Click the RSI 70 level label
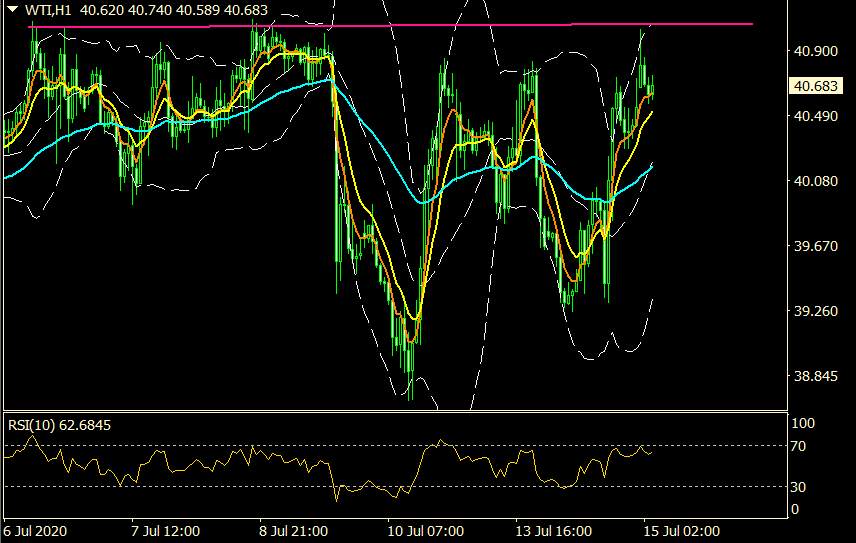 point(798,446)
